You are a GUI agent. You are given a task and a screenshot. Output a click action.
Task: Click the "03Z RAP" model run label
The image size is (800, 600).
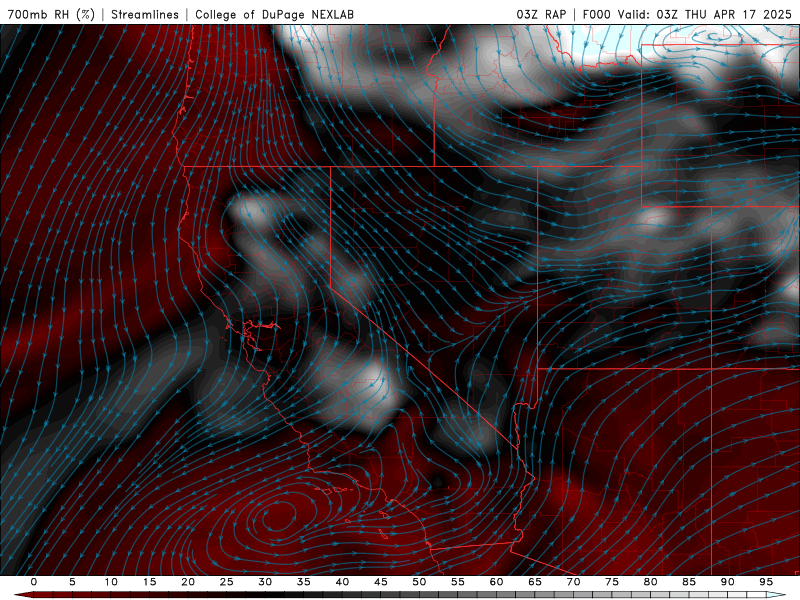541,14
